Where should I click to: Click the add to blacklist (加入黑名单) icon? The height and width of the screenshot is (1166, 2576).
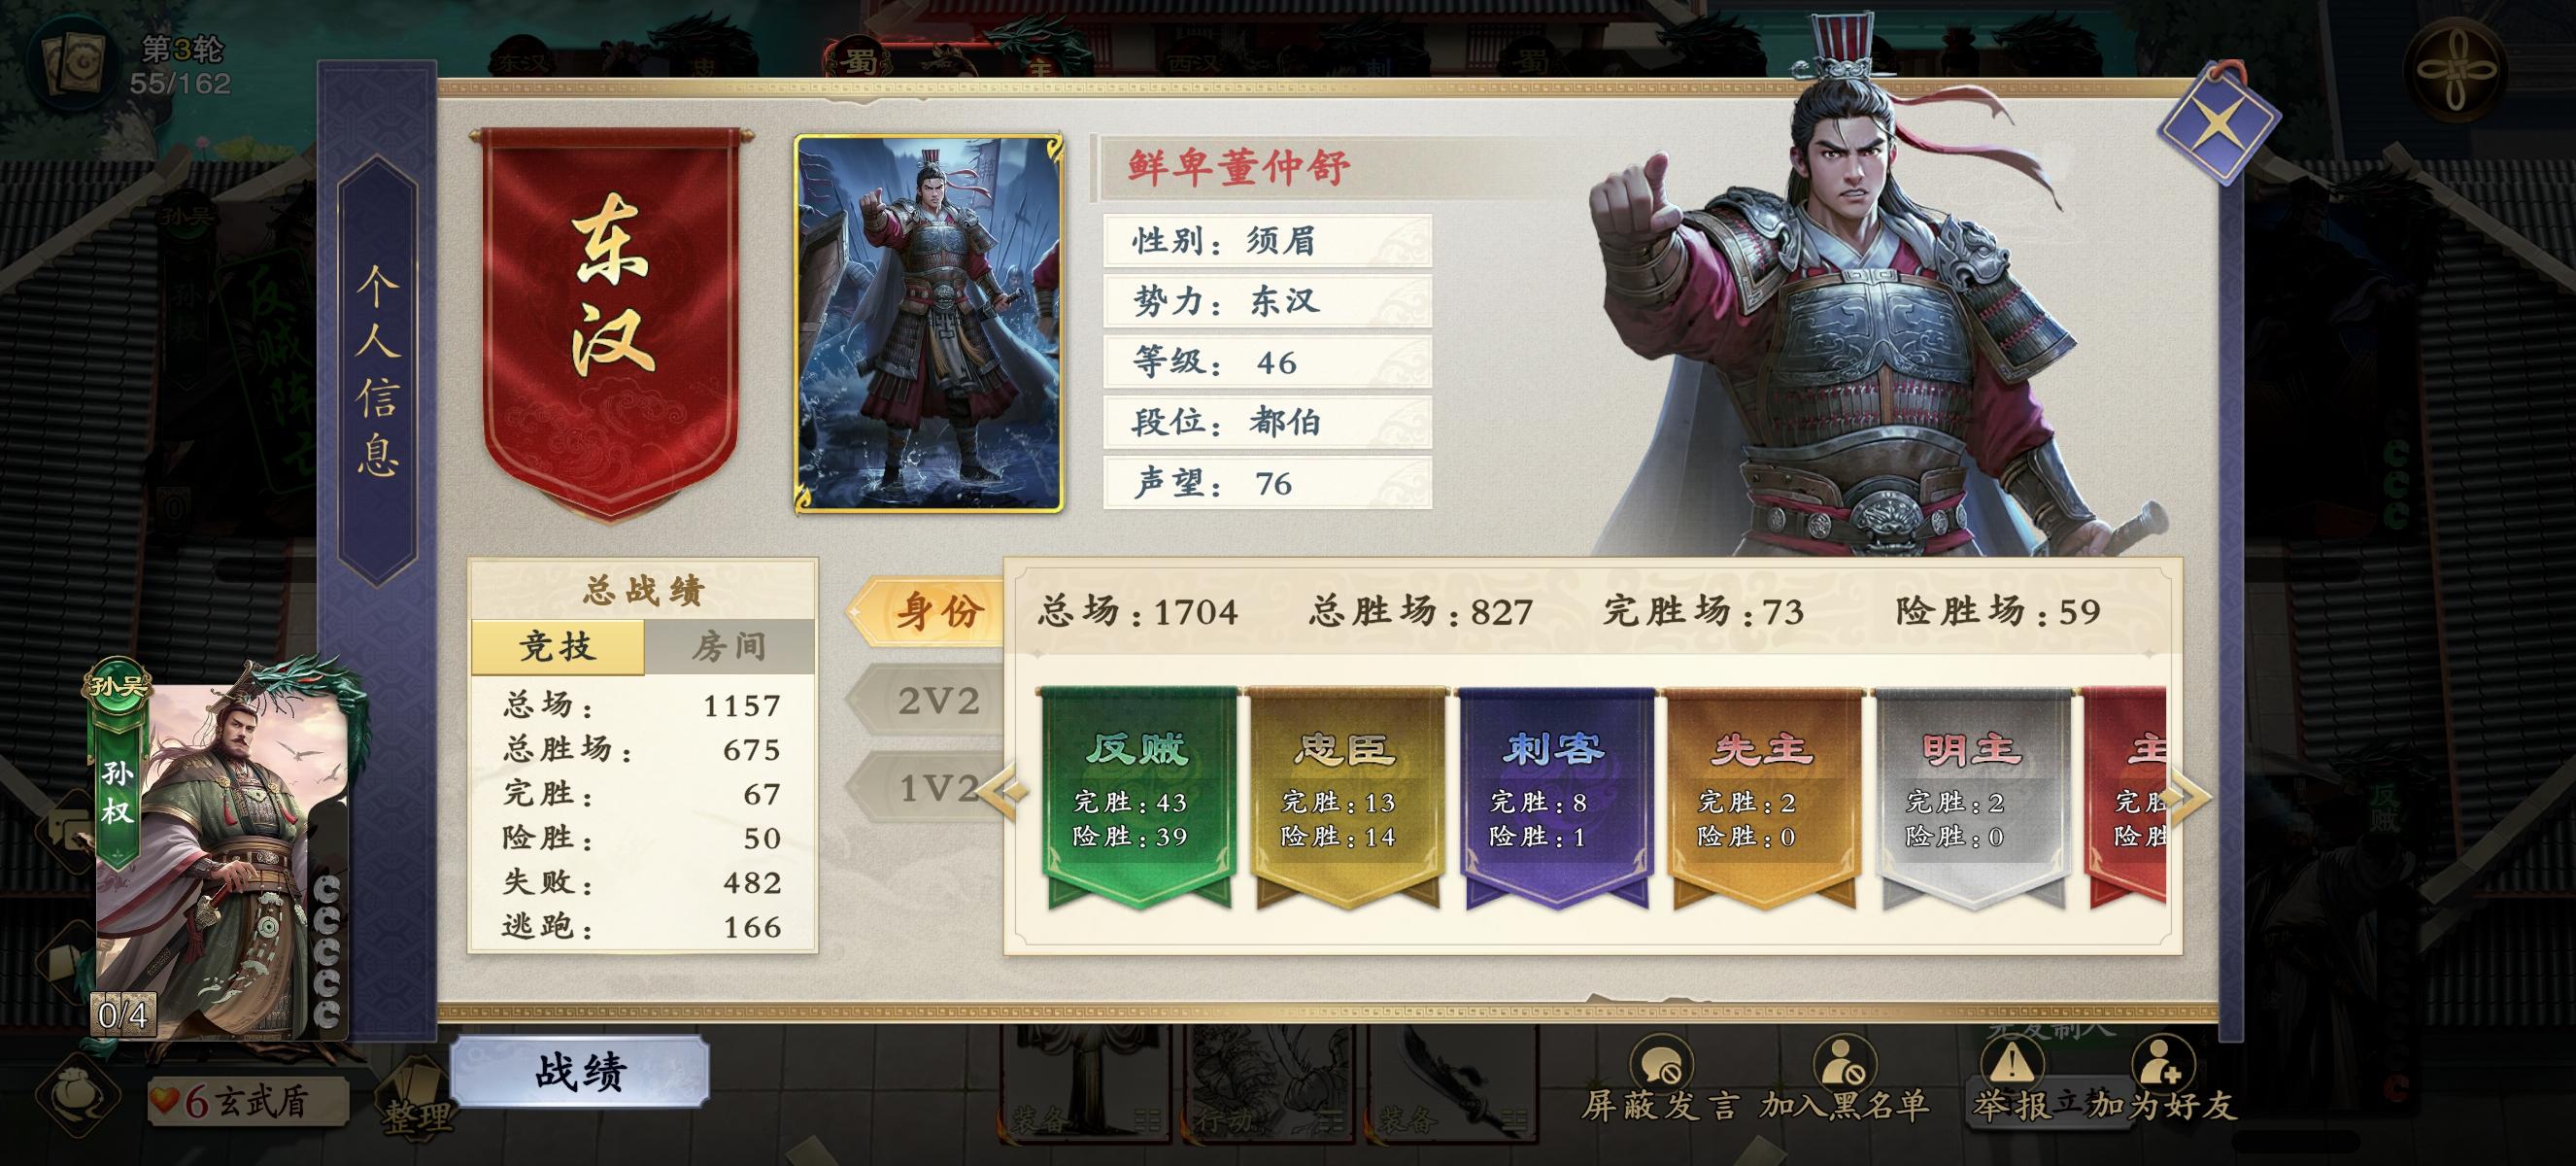[x=1843, y=1064]
